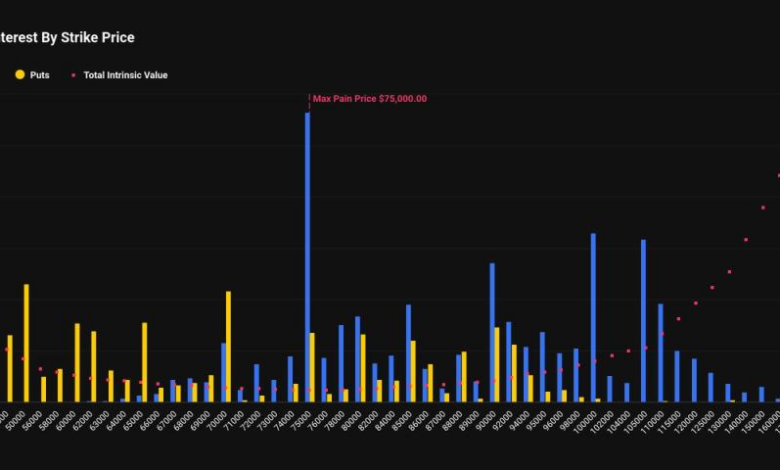780x470 pixels.
Task: Click the yellow puts bar at 80000 strike
Action: [363, 368]
